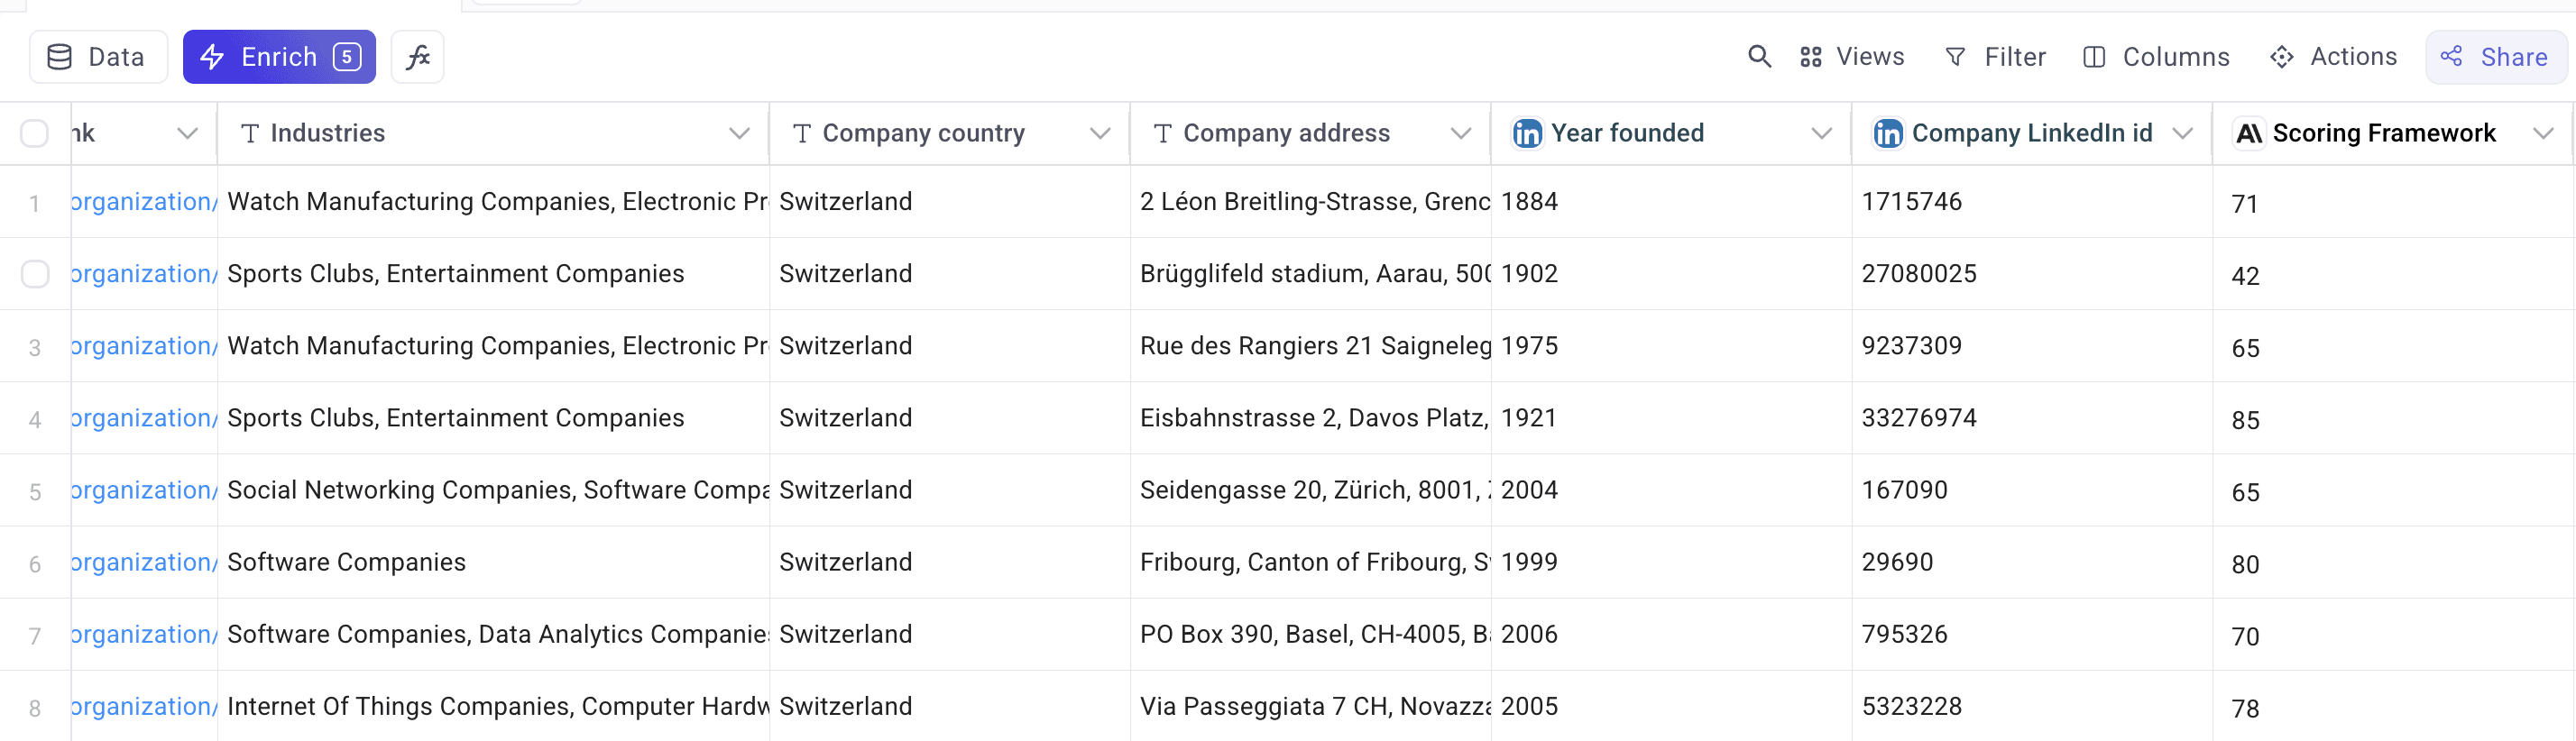Click the LinkedIn icon on Year founded column
Viewport: 2576px width, 741px height.
(x=1527, y=133)
